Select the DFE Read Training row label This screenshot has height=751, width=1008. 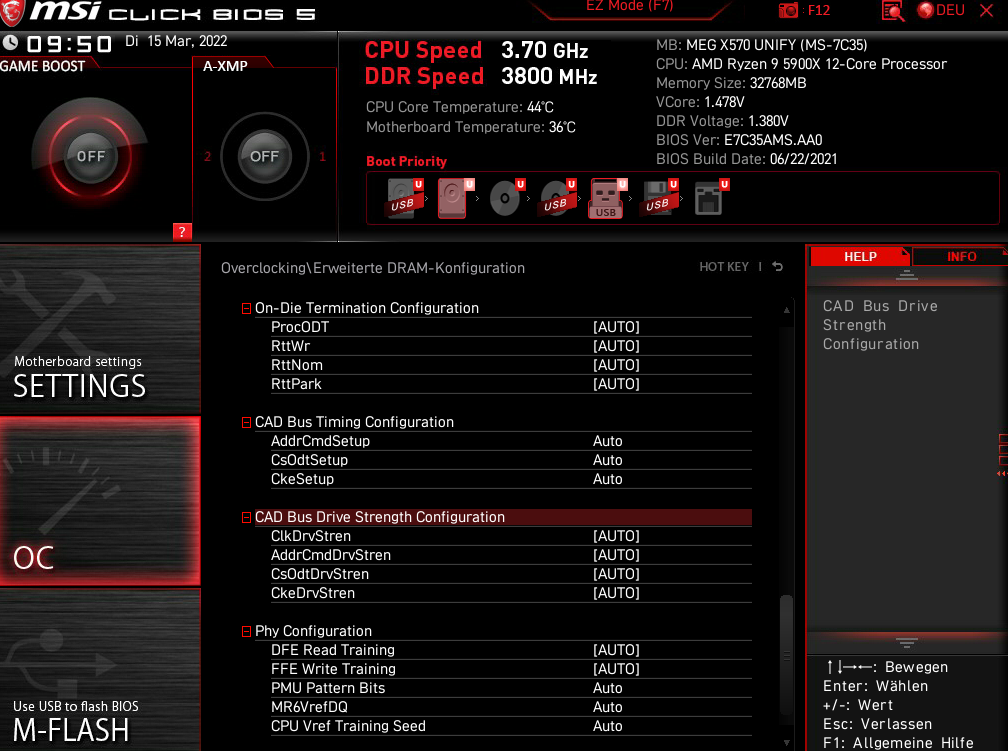tap(333, 650)
